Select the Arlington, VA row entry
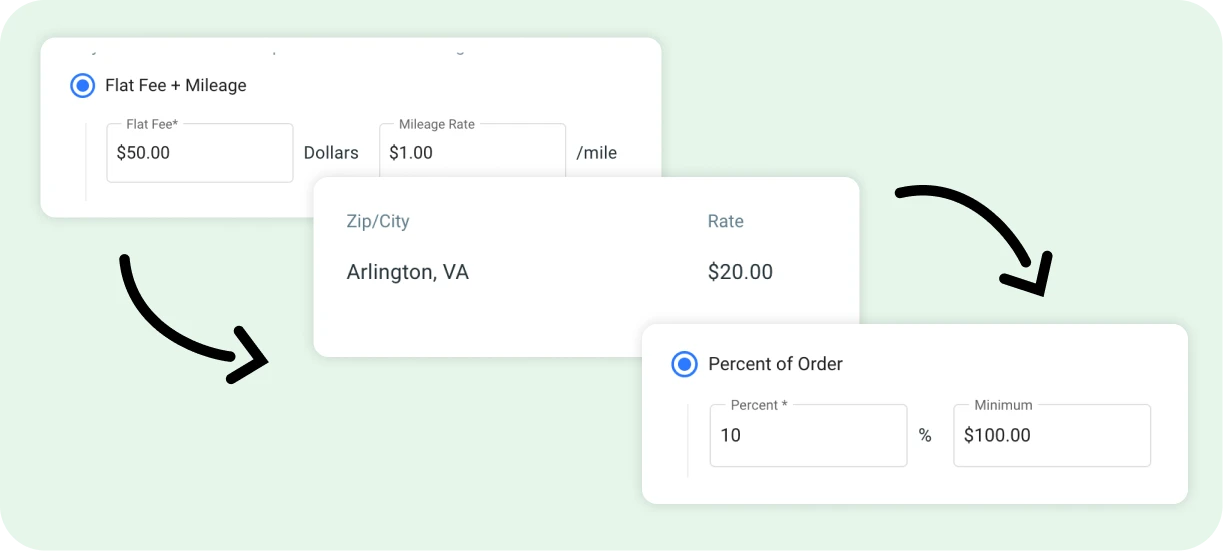This screenshot has width=1223, height=551. click(407, 271)
